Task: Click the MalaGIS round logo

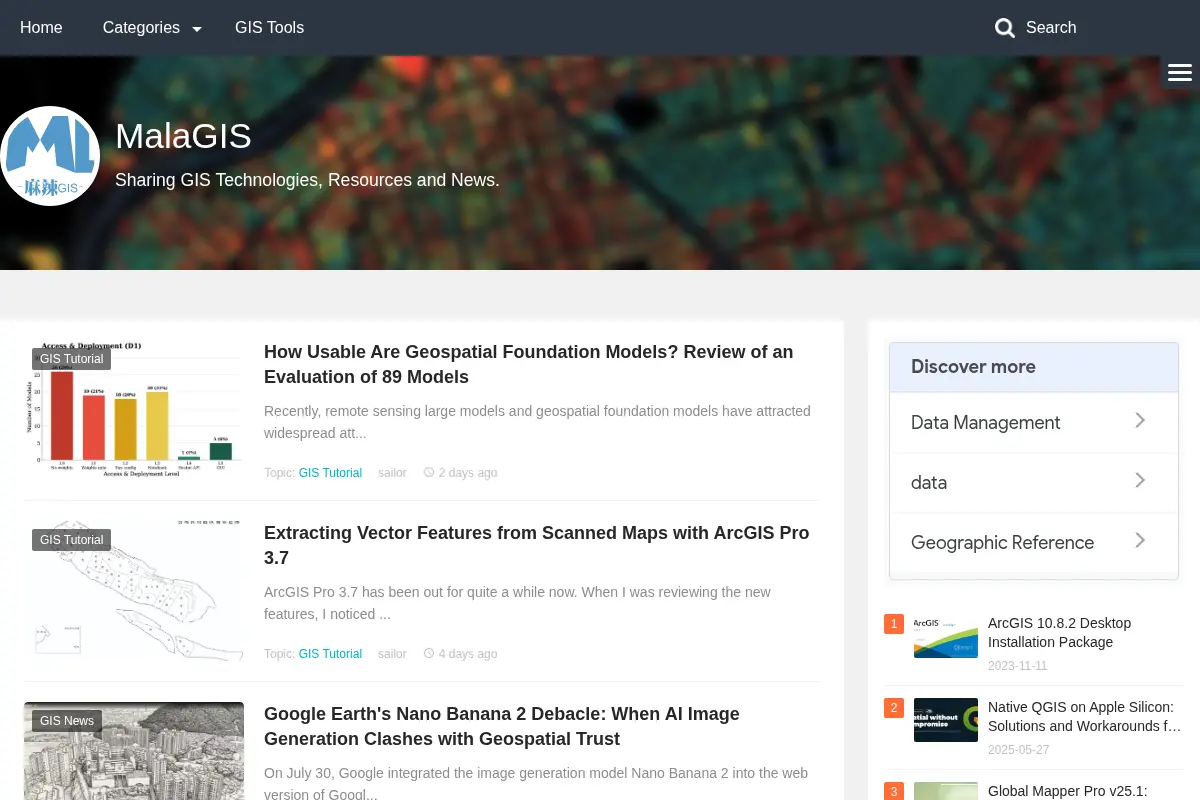Action: click(x=50, y=156)
